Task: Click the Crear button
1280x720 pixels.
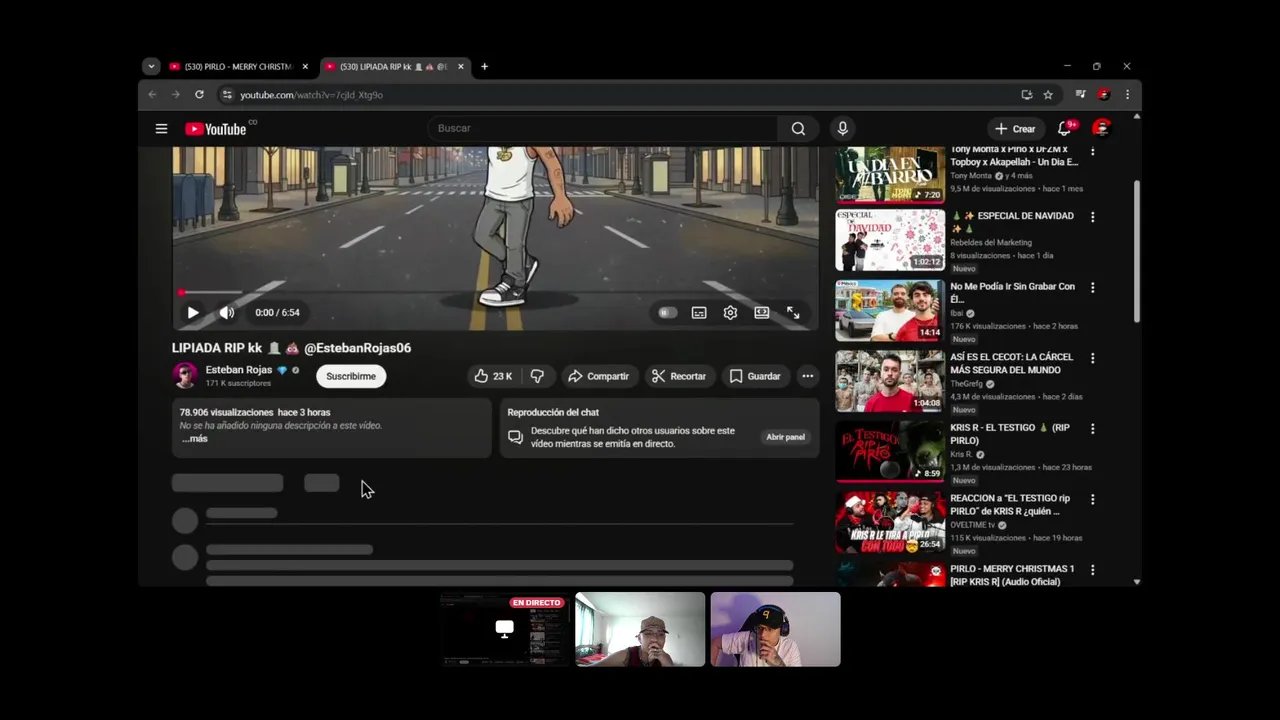Action: click(x=1015, y=128)
